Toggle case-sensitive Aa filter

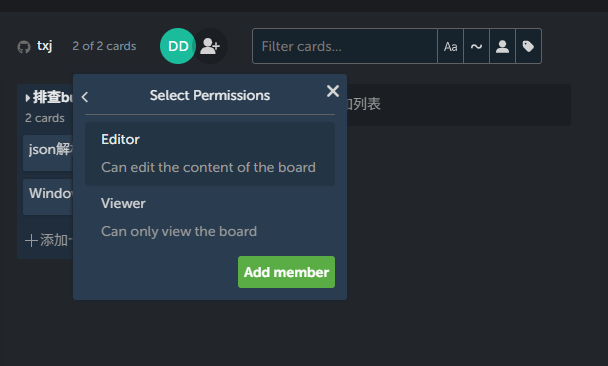point(450,46)
